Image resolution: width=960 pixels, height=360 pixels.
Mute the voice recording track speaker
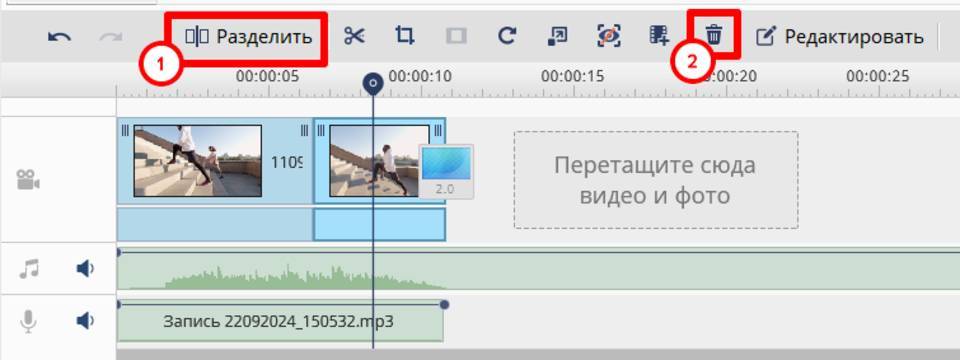click(85, 321)
